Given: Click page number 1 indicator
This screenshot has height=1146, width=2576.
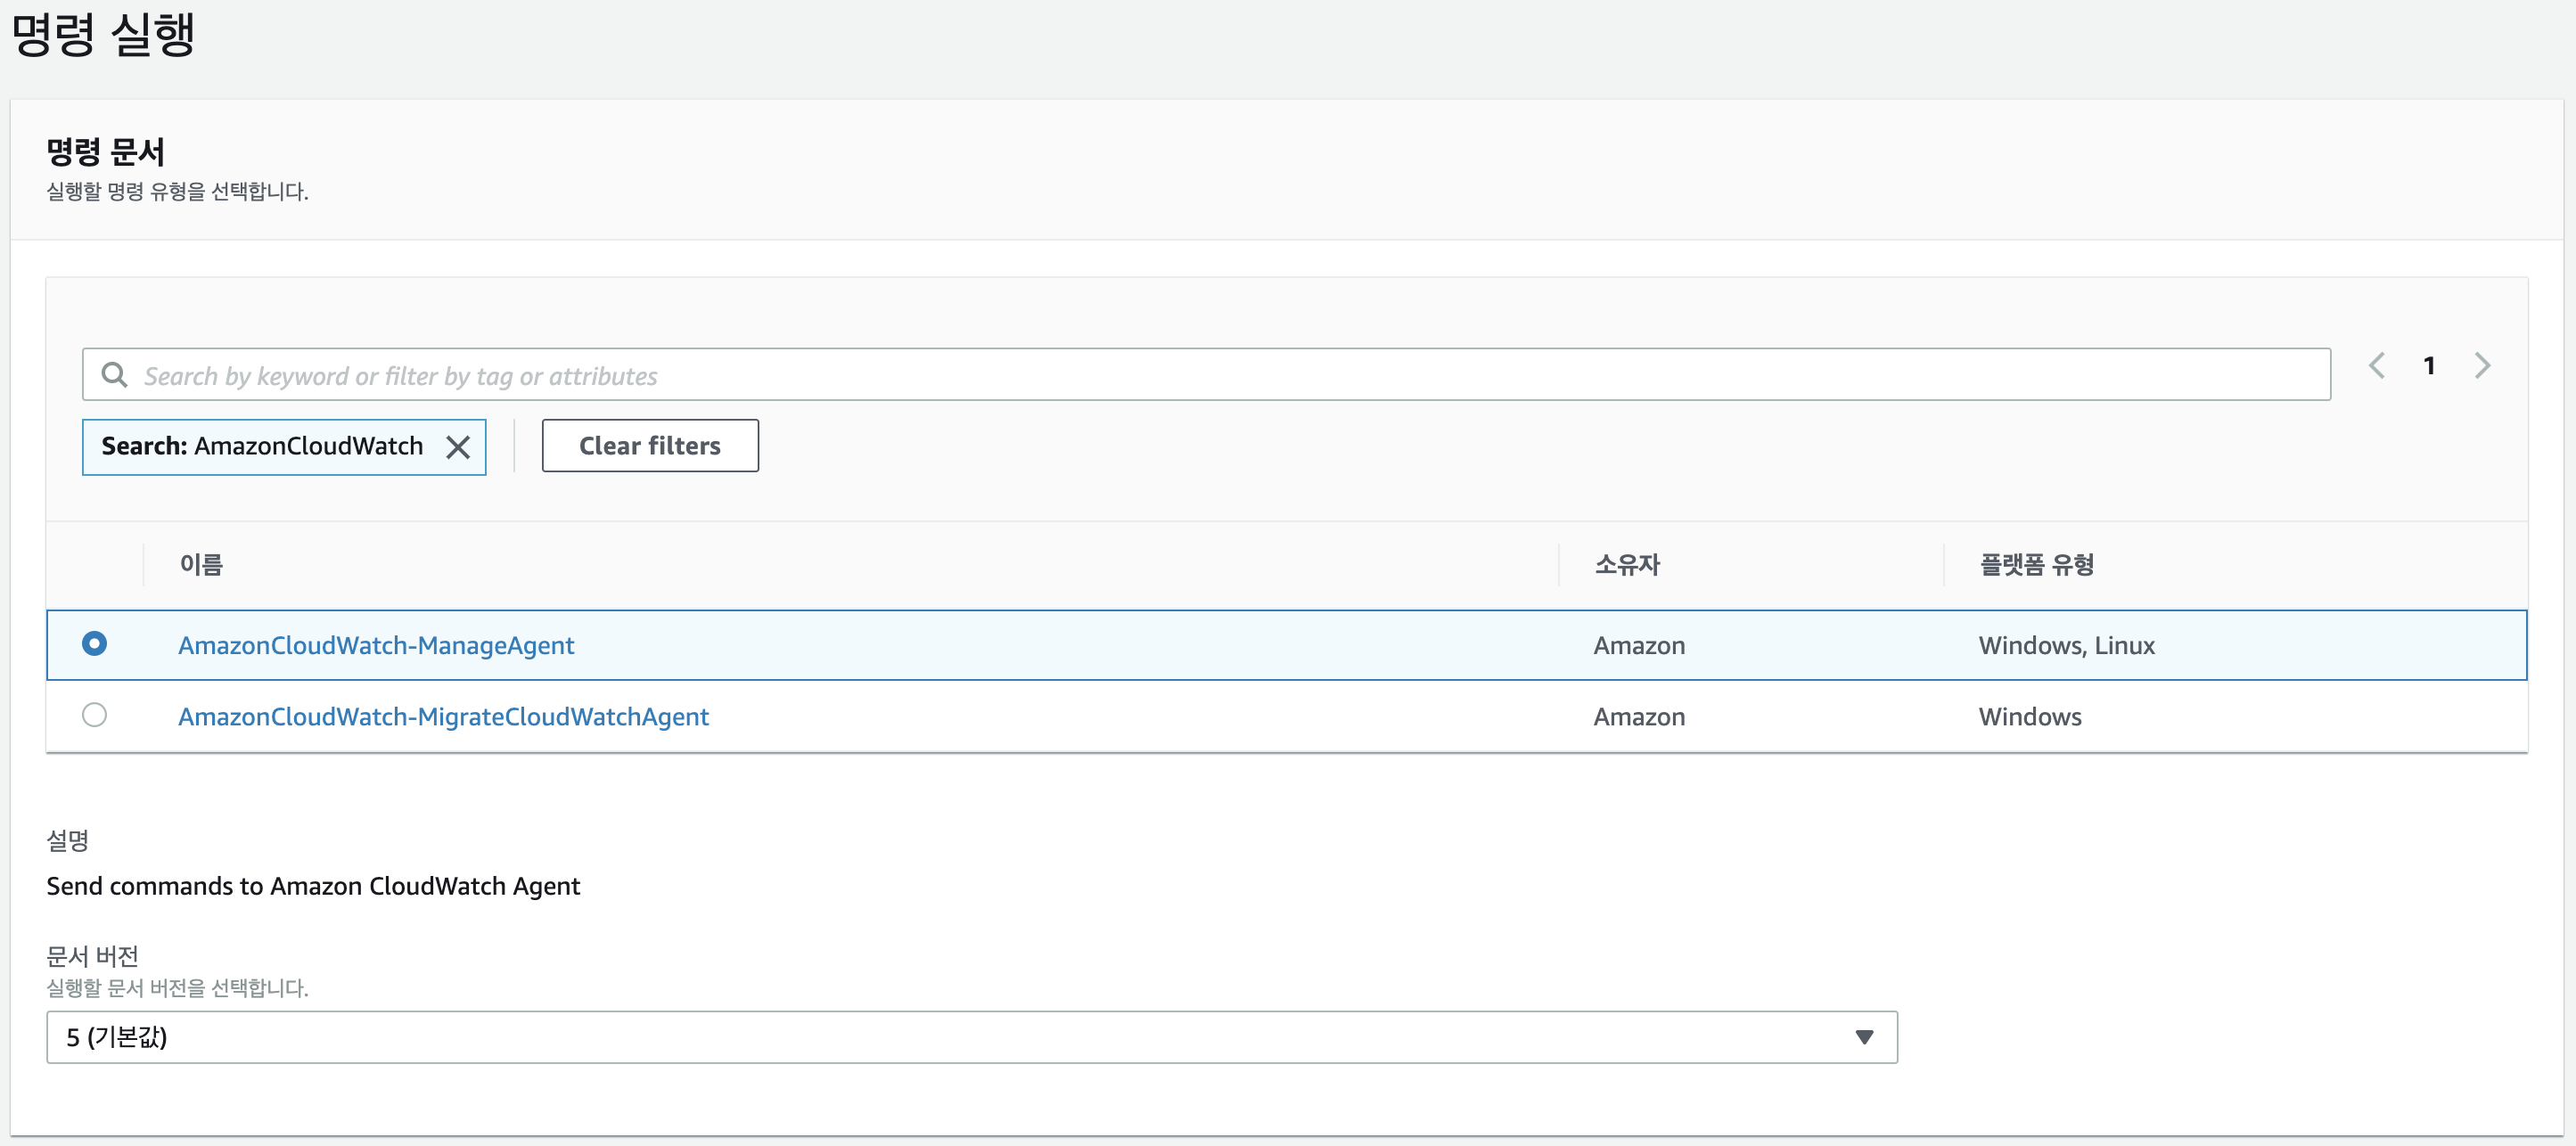Looking at the screenshot, I should (x=2429, y=366).
